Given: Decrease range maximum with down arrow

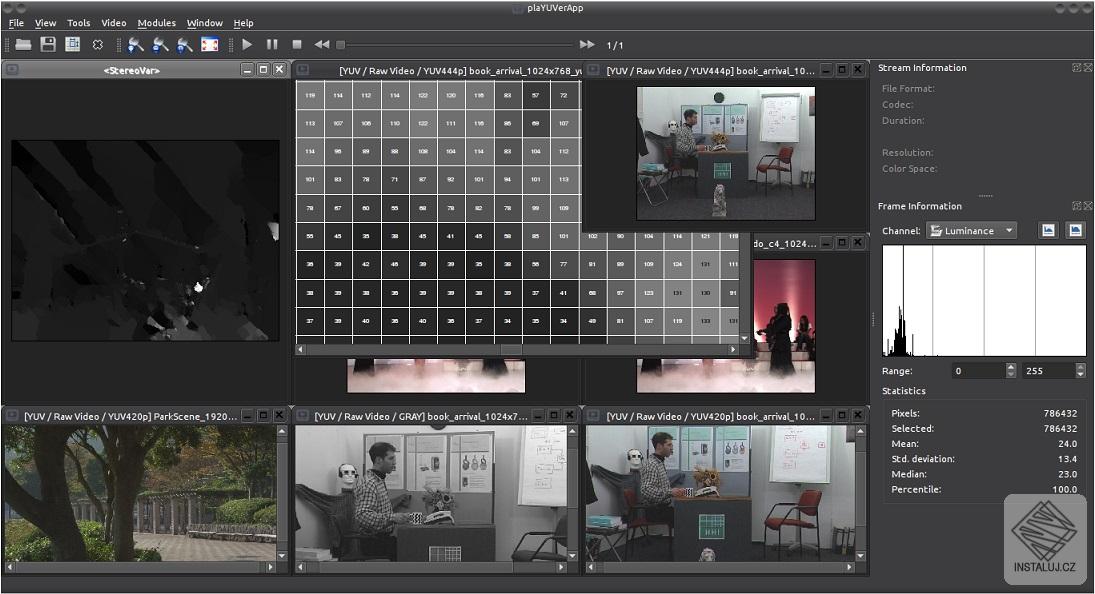Looking at the screenshot, I should [x=1080, y=375].
